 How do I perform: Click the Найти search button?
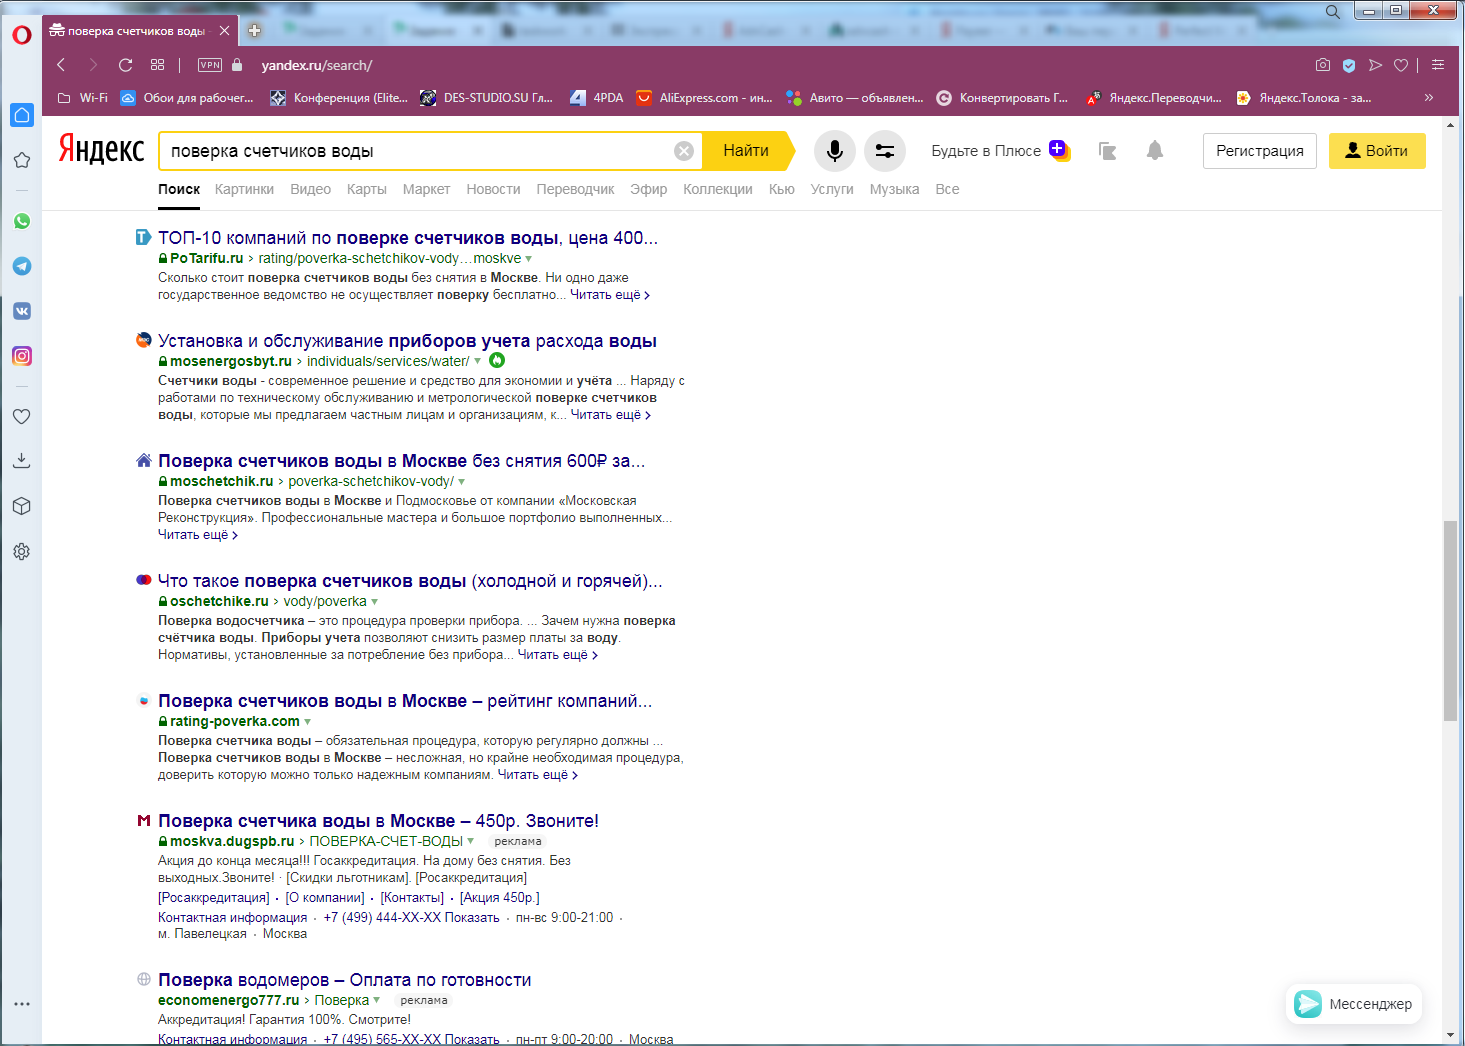pyautogui.click(x=746, y=151)
